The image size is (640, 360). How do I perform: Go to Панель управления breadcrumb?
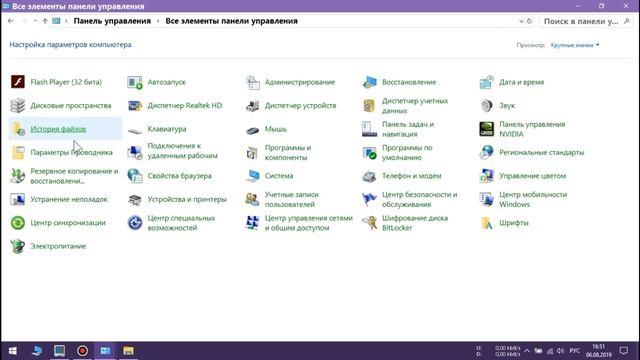tap(112, 21)
